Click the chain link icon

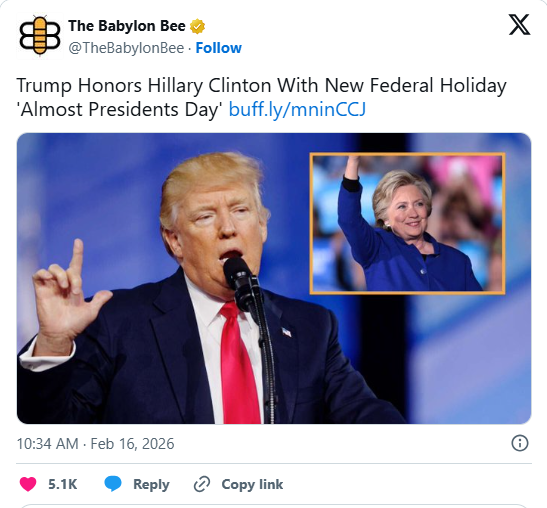202,484
